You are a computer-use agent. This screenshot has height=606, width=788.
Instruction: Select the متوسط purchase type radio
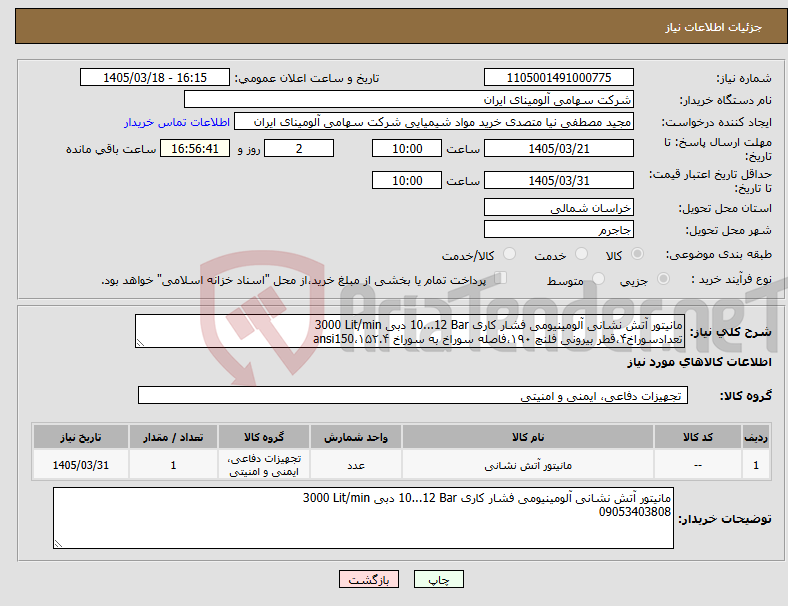[599, 278]
